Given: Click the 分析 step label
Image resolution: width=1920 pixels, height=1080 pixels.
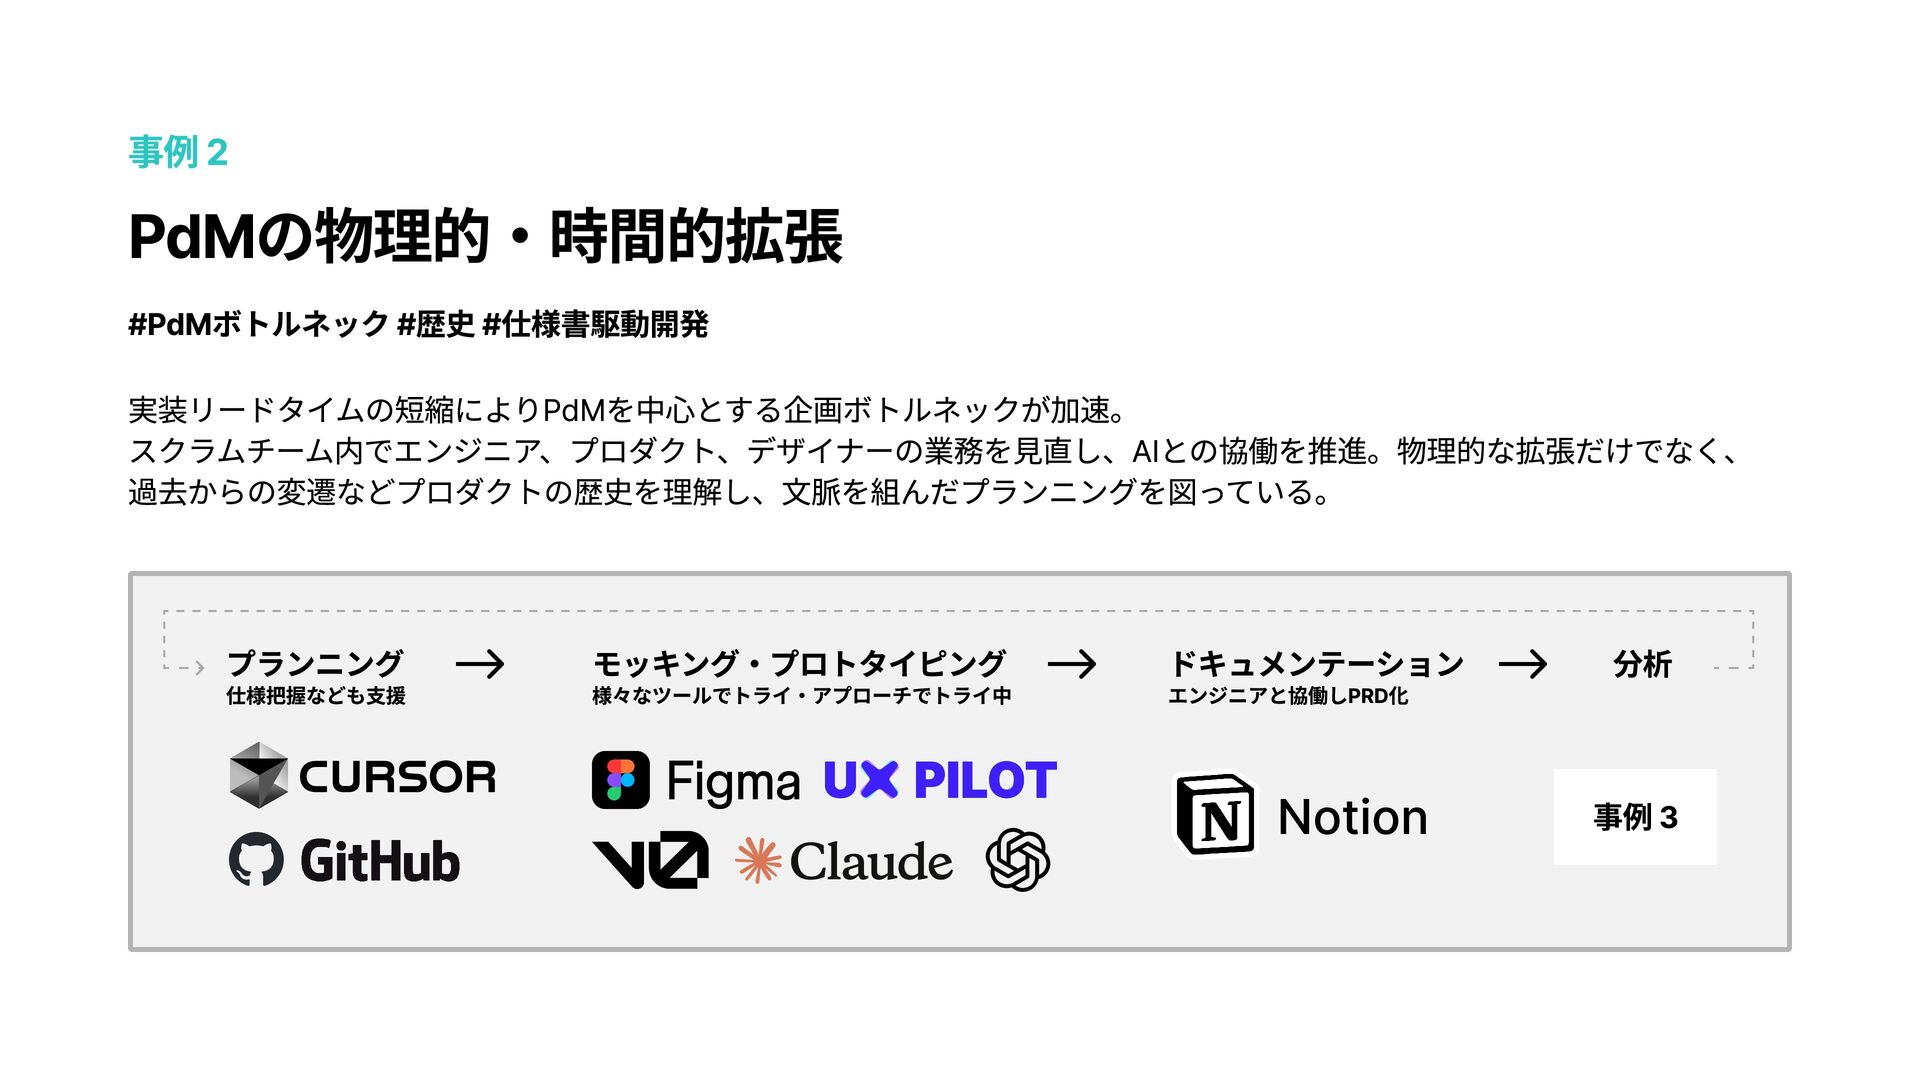Looking at the screenshot, I should tap(1642, 664).
